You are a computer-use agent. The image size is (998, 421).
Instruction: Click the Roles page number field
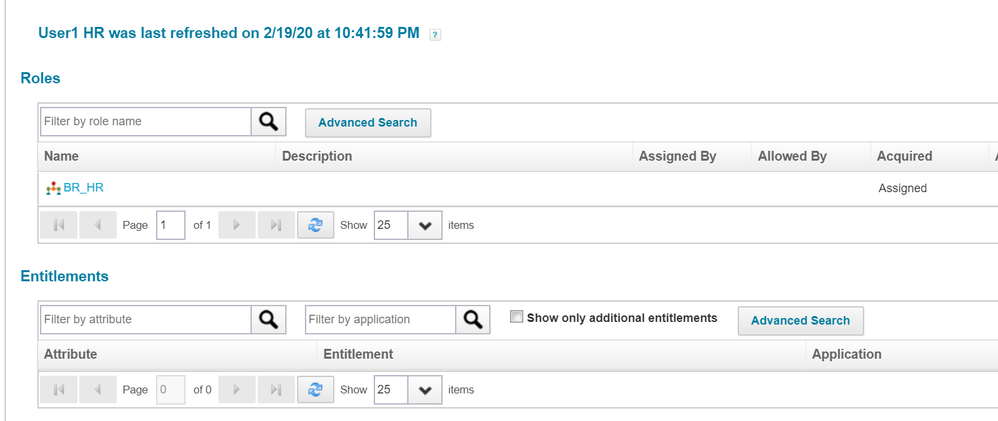(171, 225)
